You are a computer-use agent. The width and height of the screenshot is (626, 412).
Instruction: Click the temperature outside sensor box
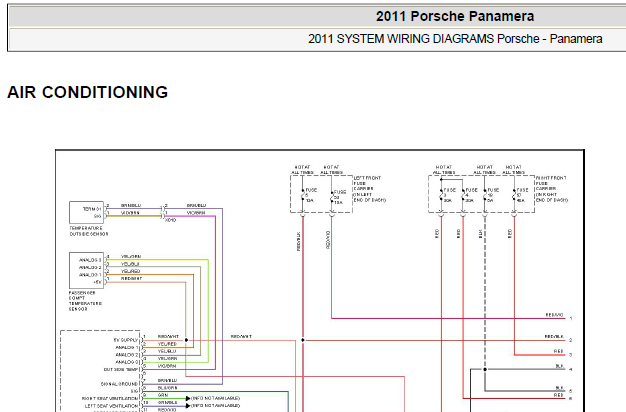[86, 212]
